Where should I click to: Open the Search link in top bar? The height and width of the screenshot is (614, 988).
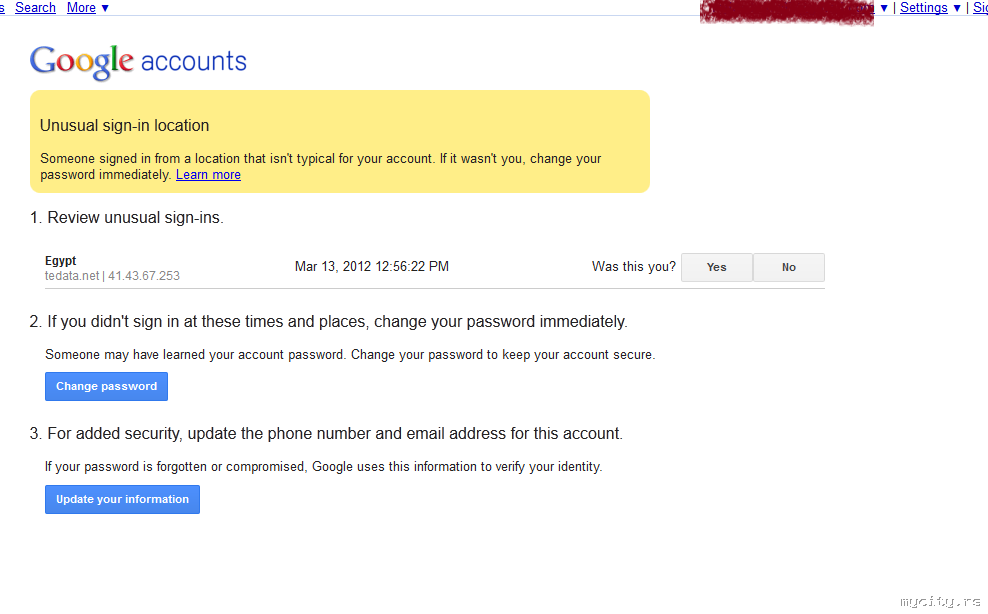pyautogui.click(x=35, y=8)
